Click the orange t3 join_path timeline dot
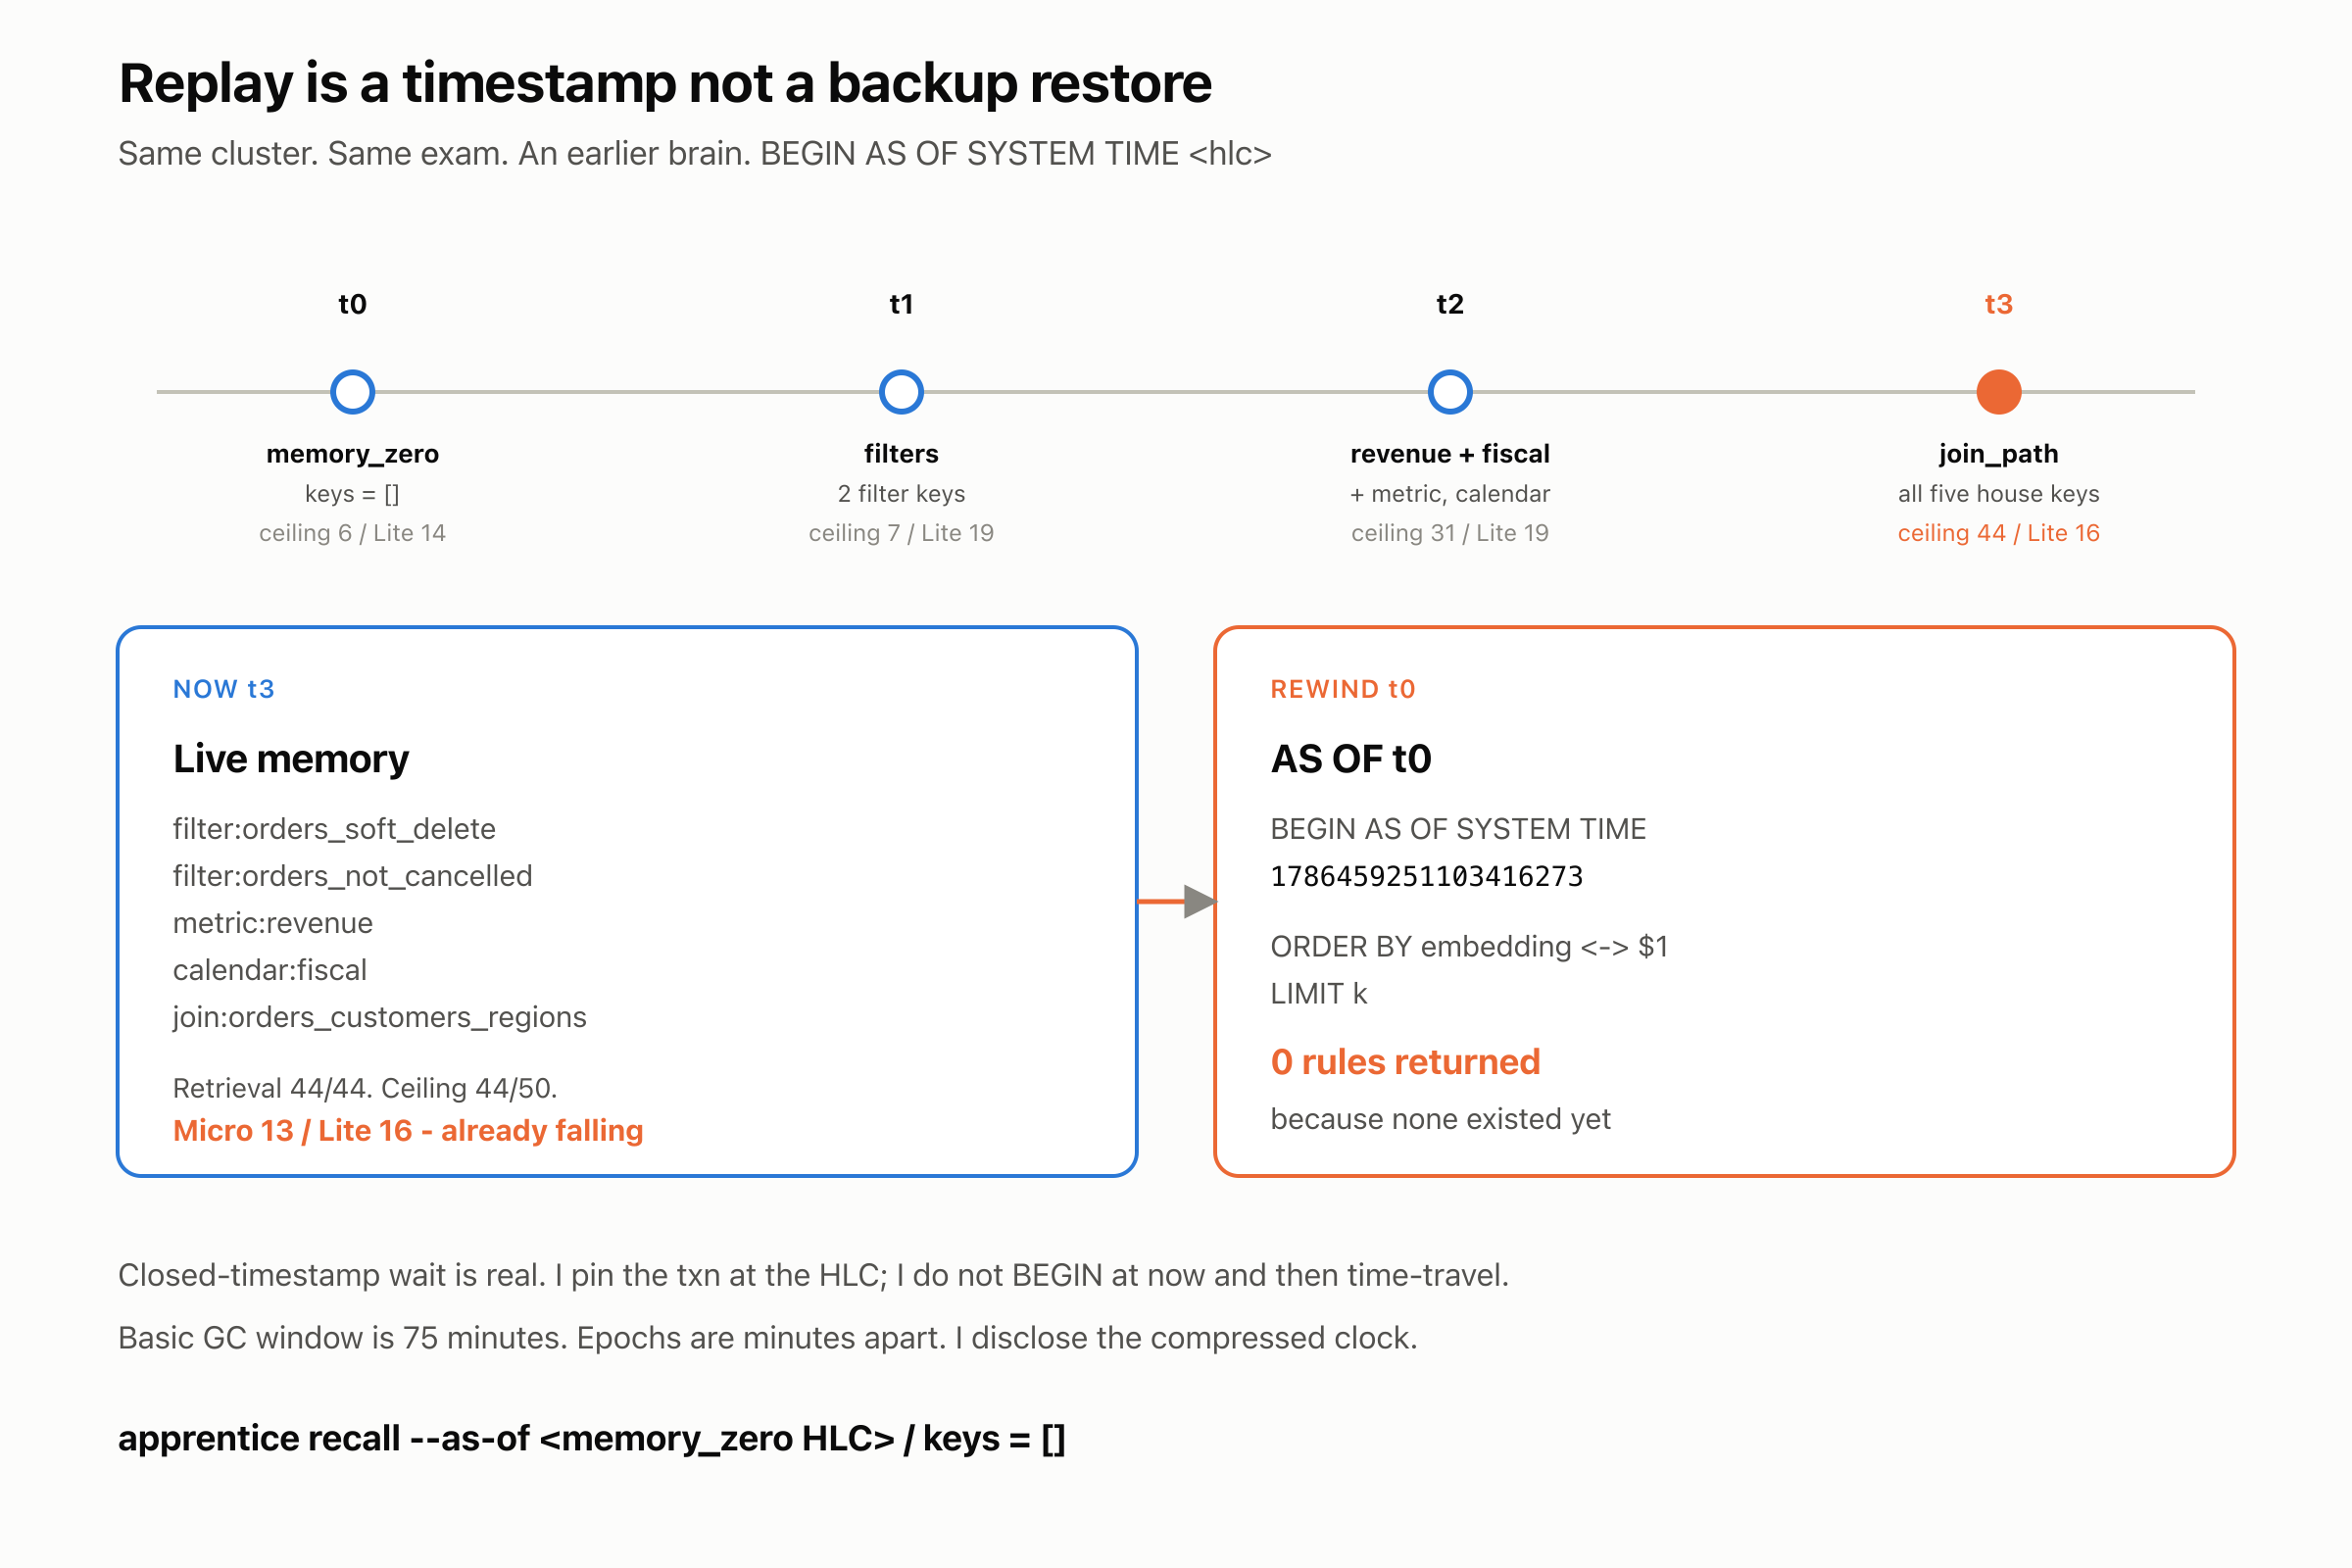The image size is (2352, 1568). pos(1999,392)
